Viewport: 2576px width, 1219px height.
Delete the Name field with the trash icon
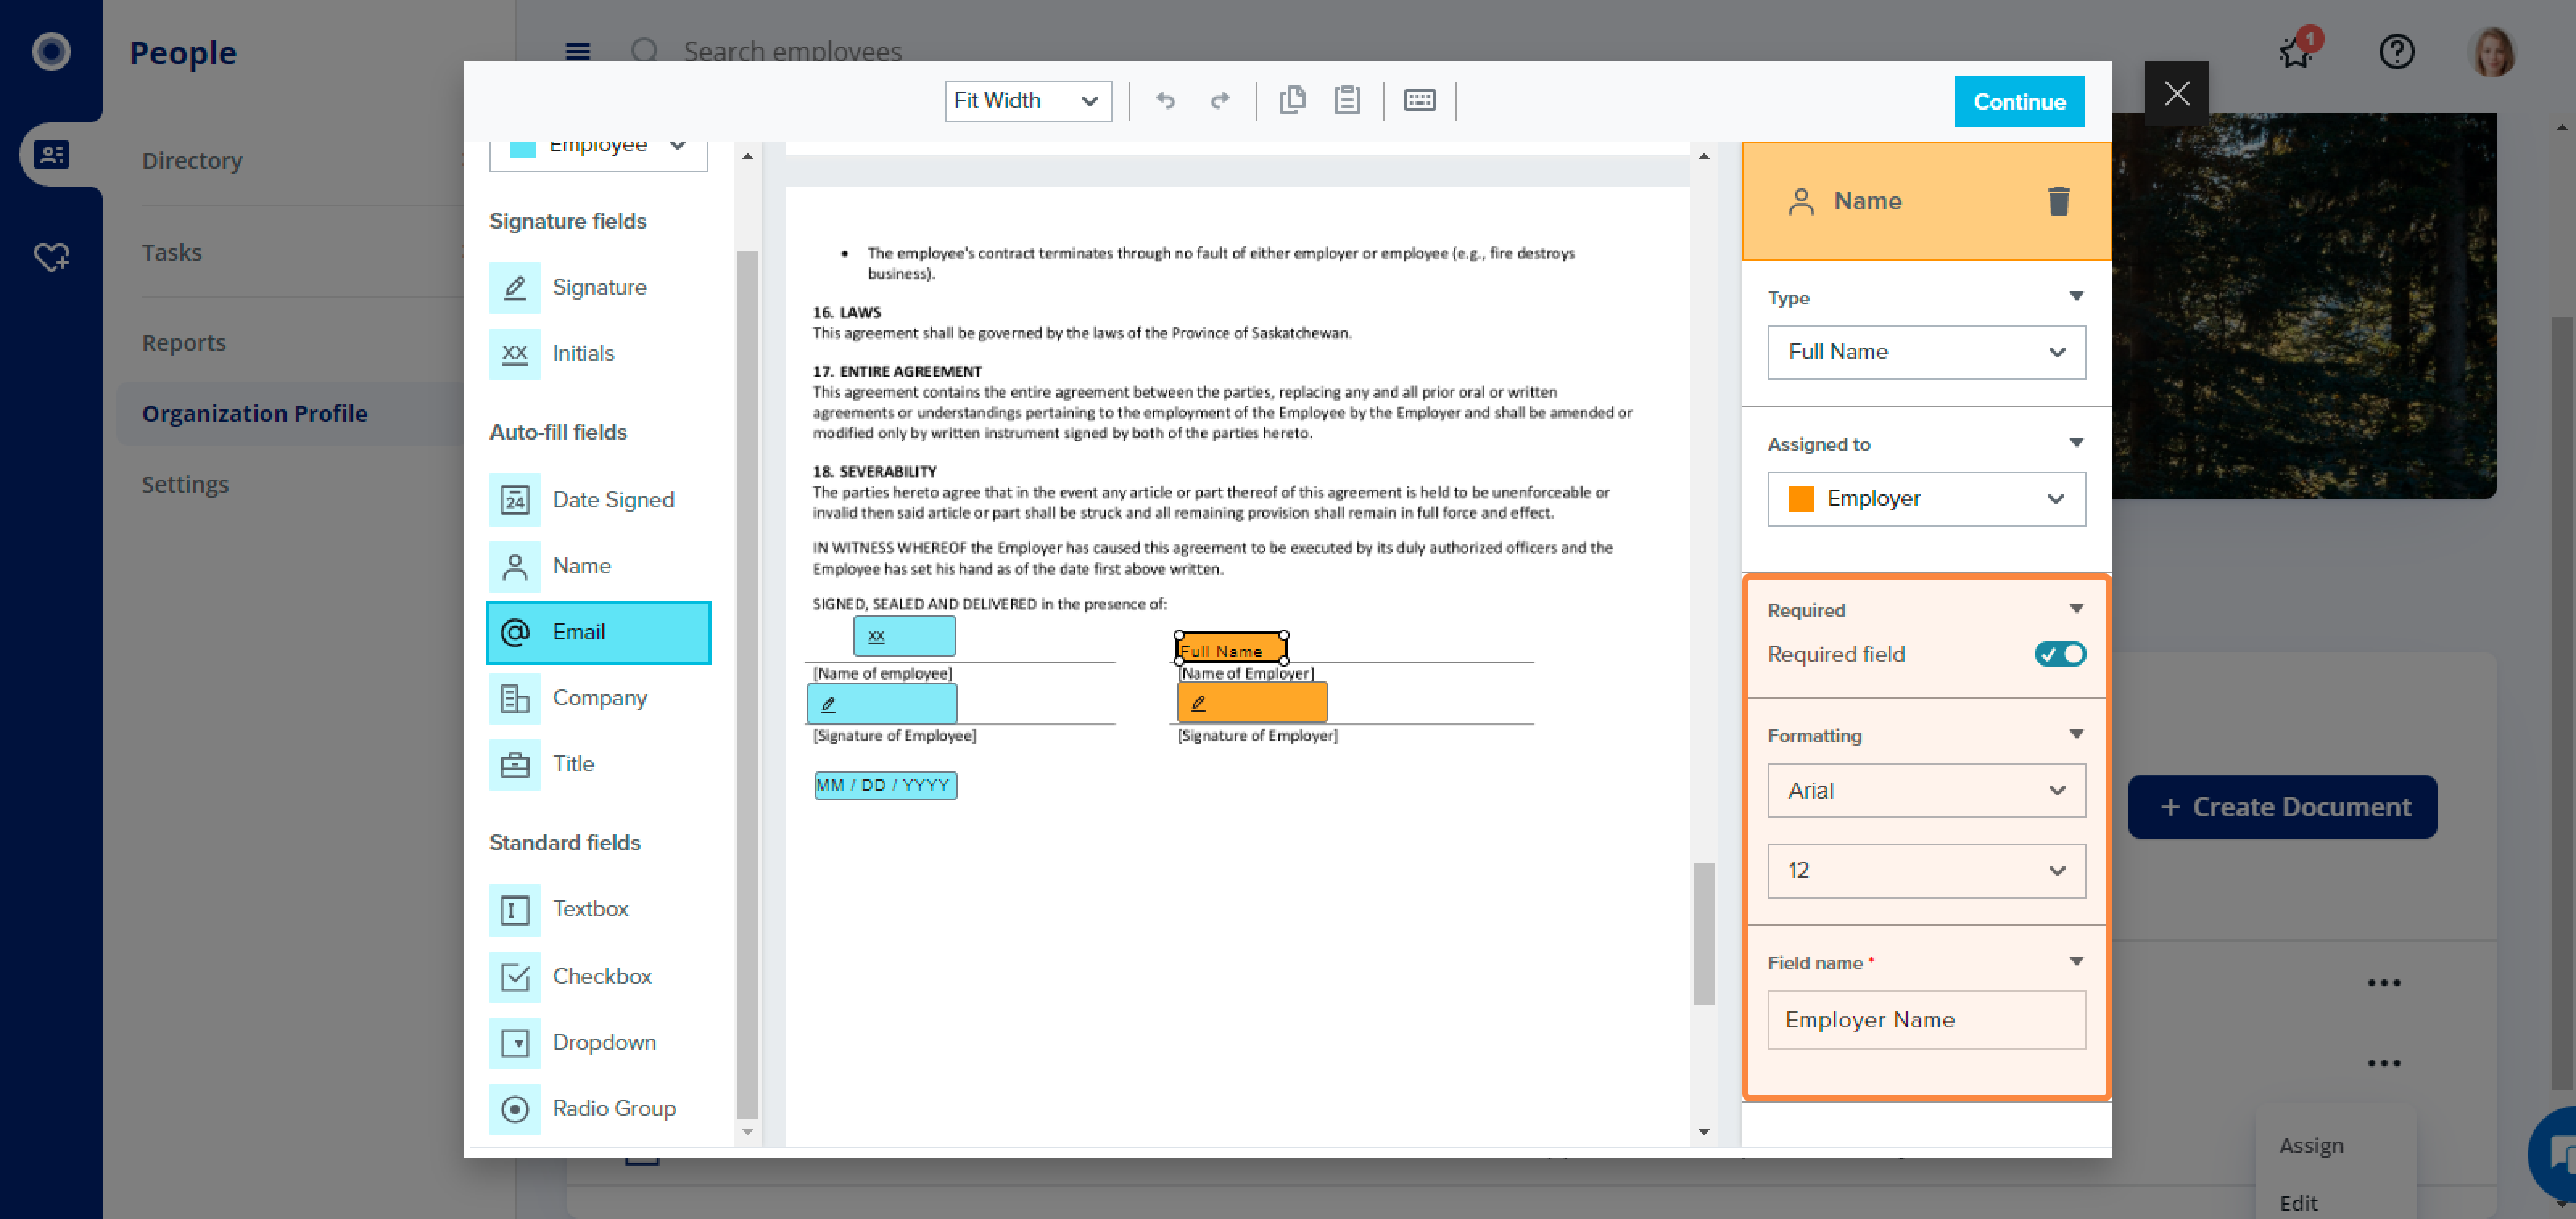click(x=2058, y=201)
